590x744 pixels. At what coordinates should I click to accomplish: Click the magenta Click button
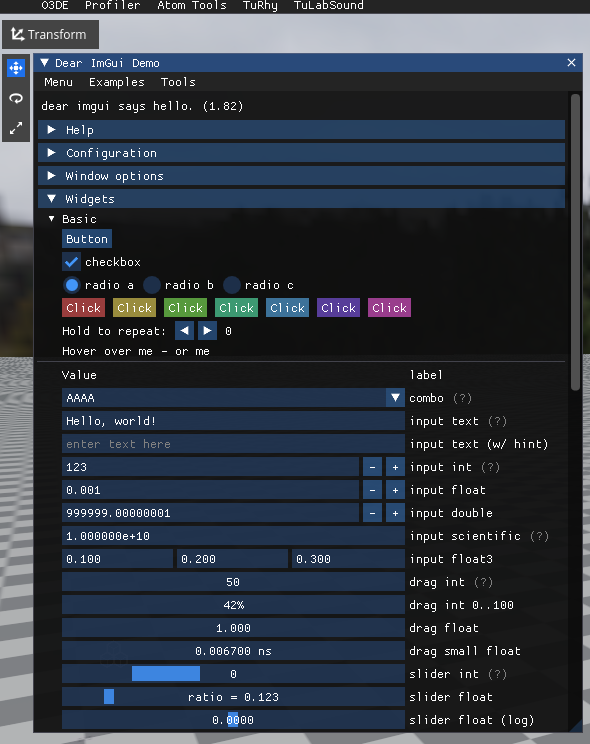pyautogui.click(x=389, y=308)
